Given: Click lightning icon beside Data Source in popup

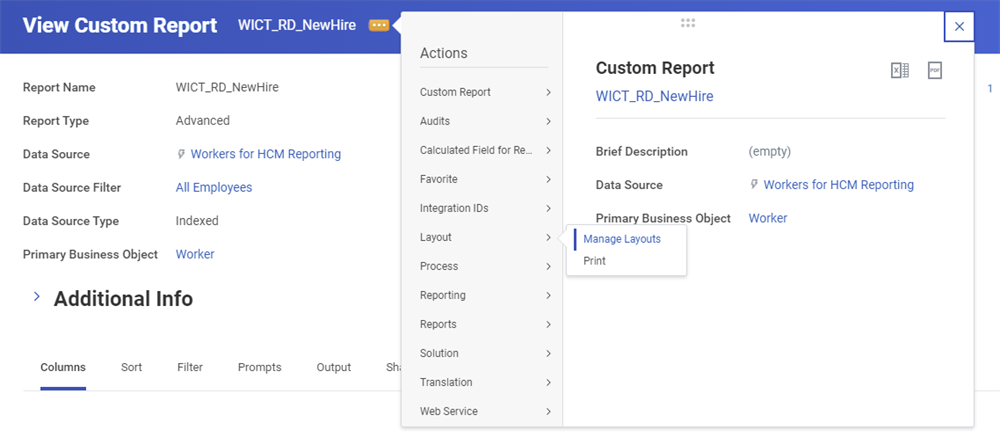Looking at the screenshot, I should click(754, 184).
